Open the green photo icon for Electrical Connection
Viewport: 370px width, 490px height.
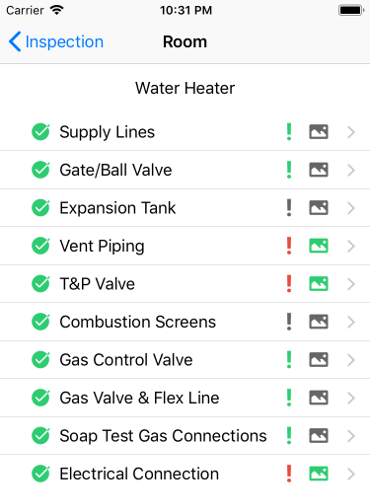(x=319, y=474)
